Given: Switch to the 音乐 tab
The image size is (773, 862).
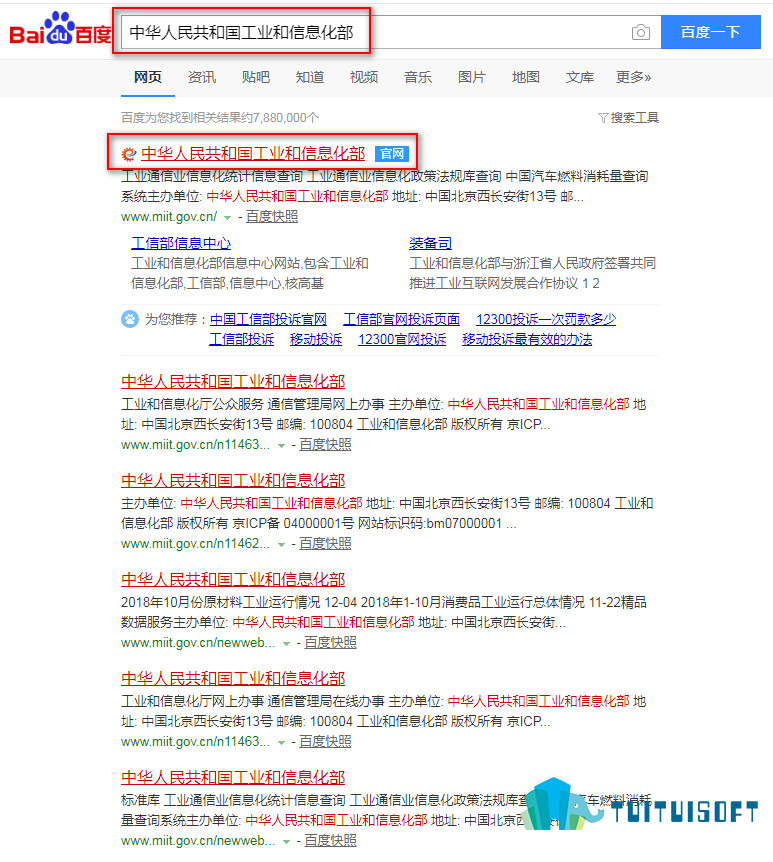Looking at the screenshot, I should [x=418, y=77].
